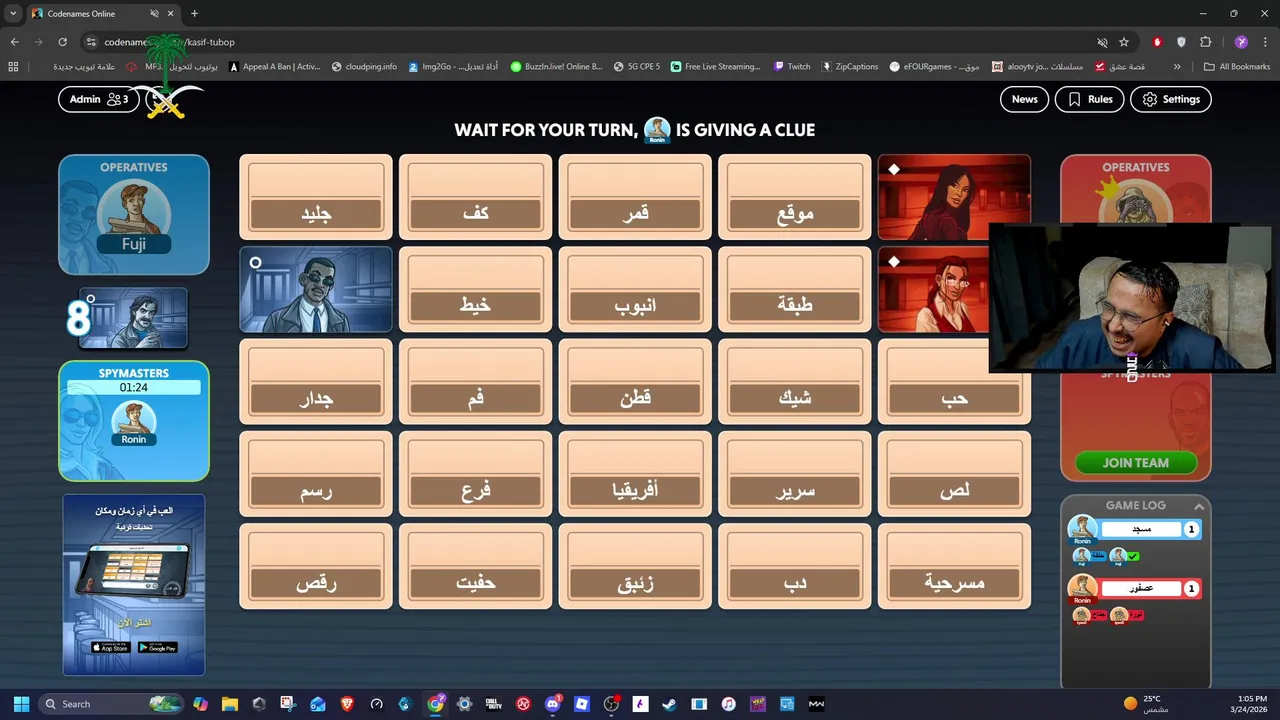This screenshot has height=720, width=1280.
Task: Click the game log clue مسجد
Action: pyautogui.click(x=1141, y=529)
